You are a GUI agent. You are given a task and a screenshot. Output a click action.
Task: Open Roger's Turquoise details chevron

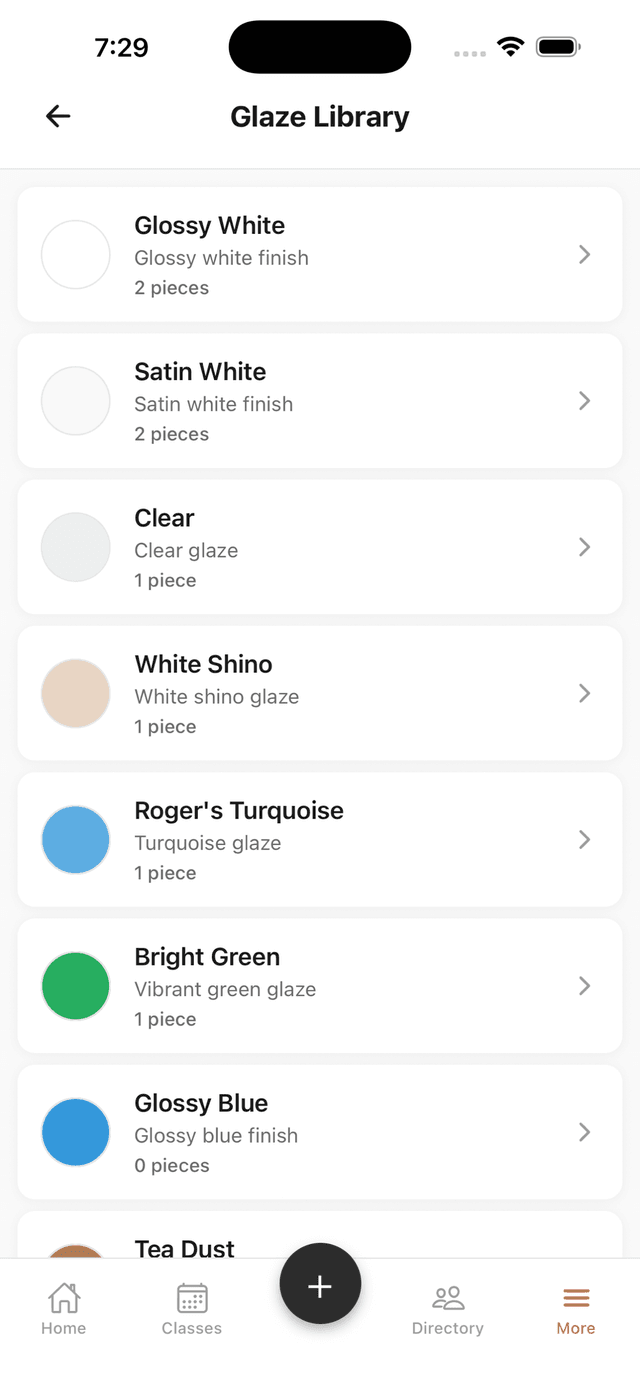pos(585,840)
